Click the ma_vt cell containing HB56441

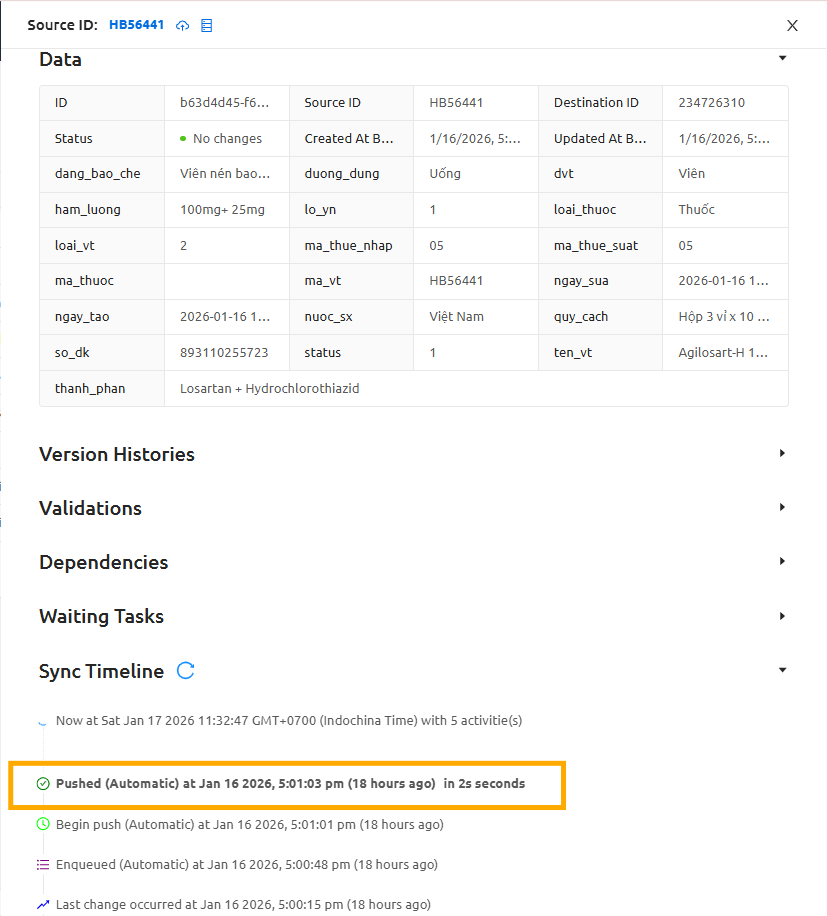click(x=455, y=281)
